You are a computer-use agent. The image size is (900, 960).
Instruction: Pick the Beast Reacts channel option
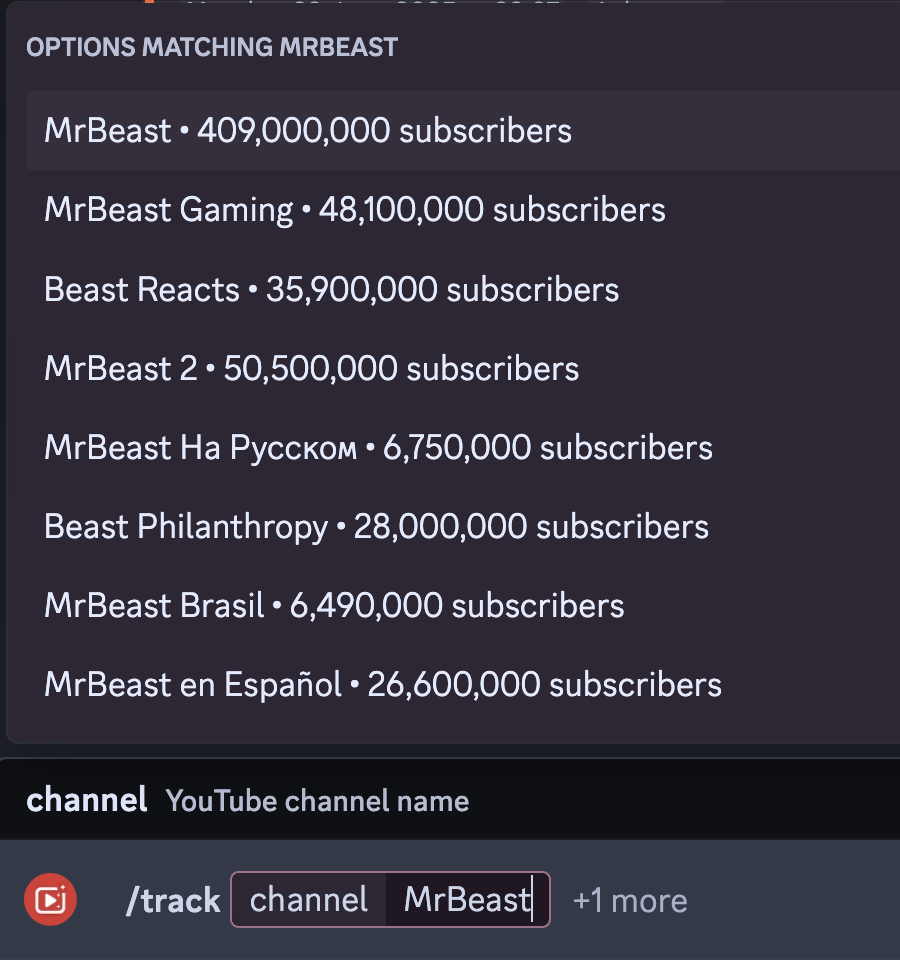point(463,289)
